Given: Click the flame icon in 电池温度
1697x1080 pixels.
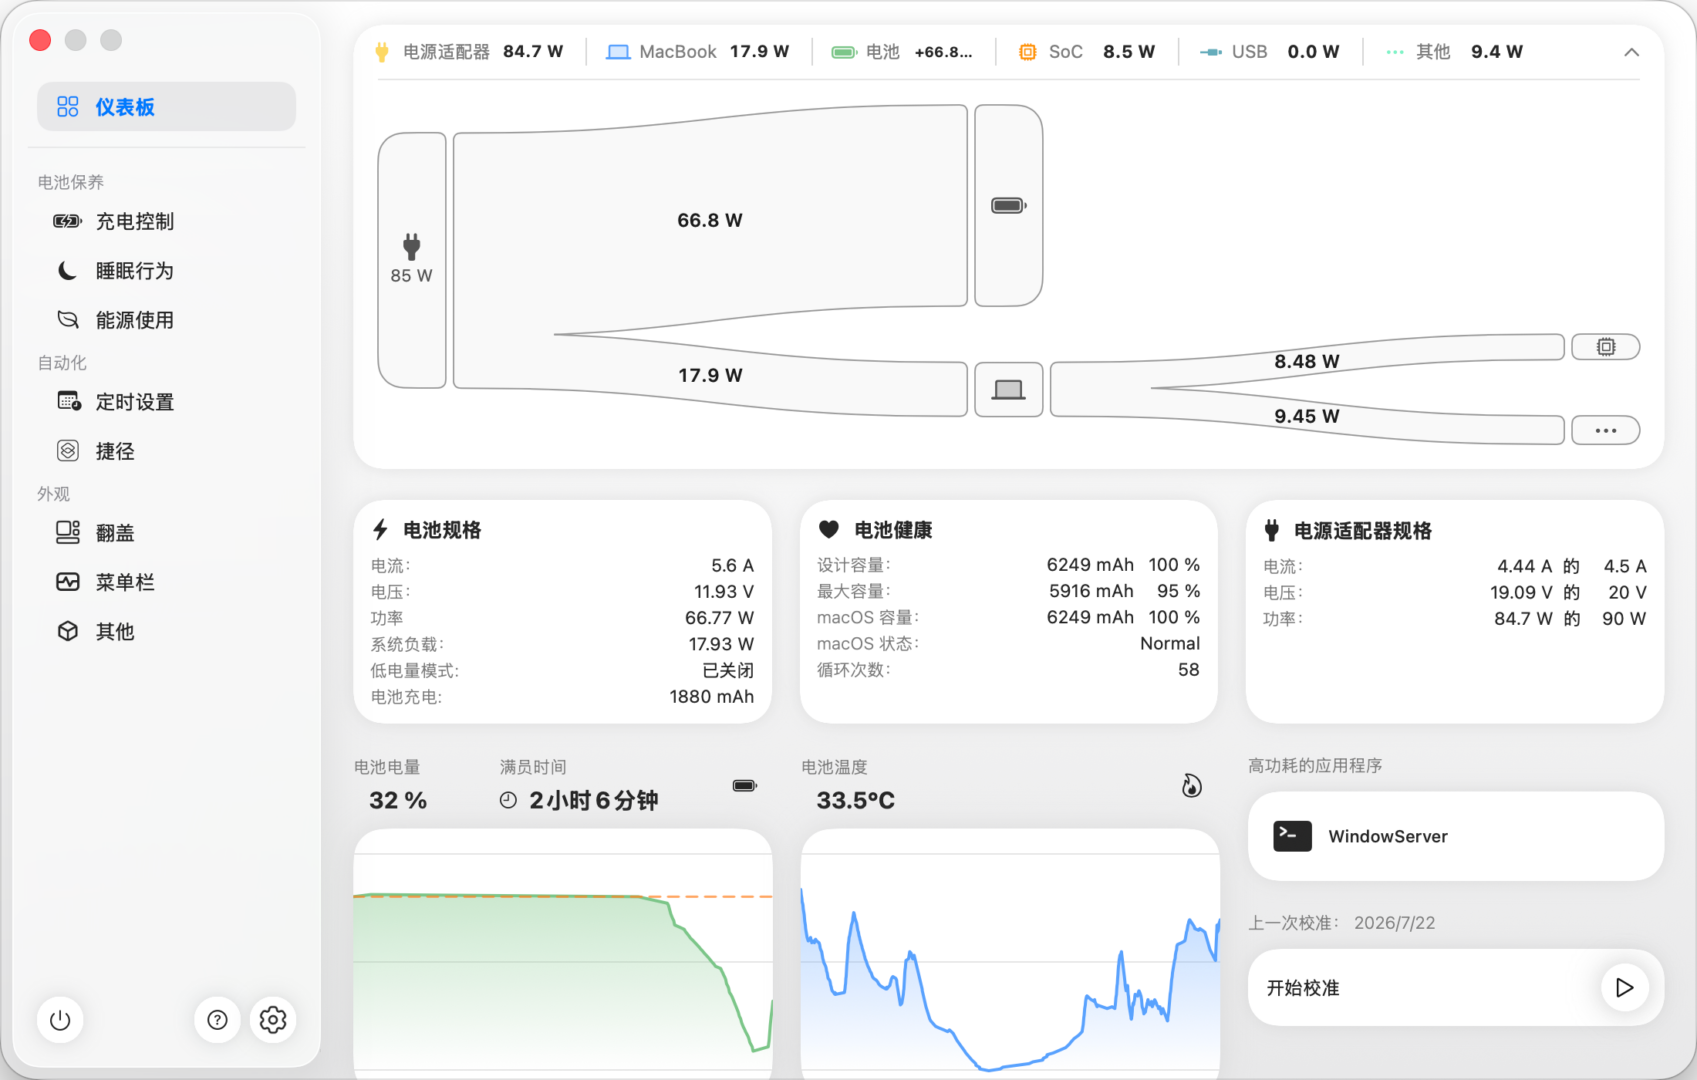Looking at the screenshot, I should pos(1191,786).
